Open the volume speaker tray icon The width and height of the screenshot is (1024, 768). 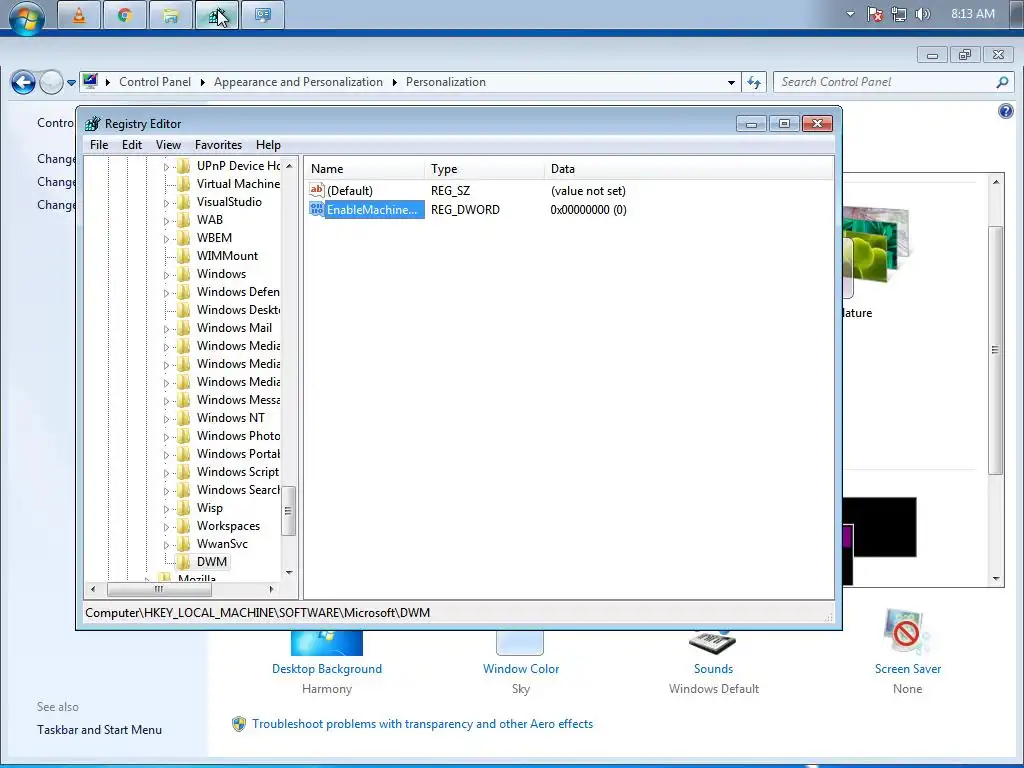pyautogui.click(x=922, y=14)
